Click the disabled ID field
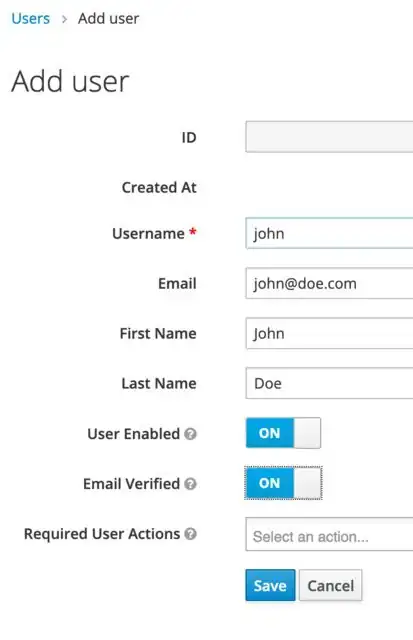 pos(329,137)
